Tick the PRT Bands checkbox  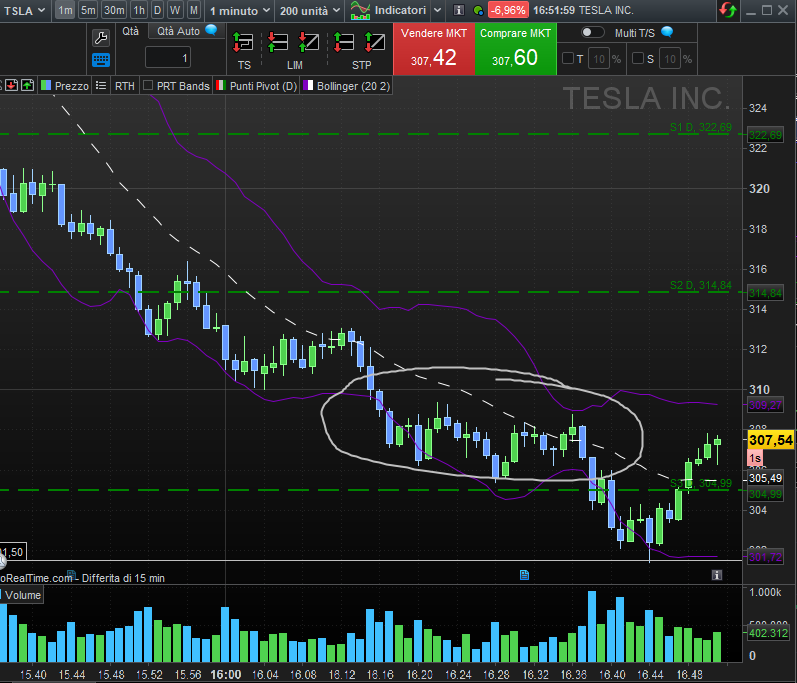pyautogui.click(x=148, y=85)
